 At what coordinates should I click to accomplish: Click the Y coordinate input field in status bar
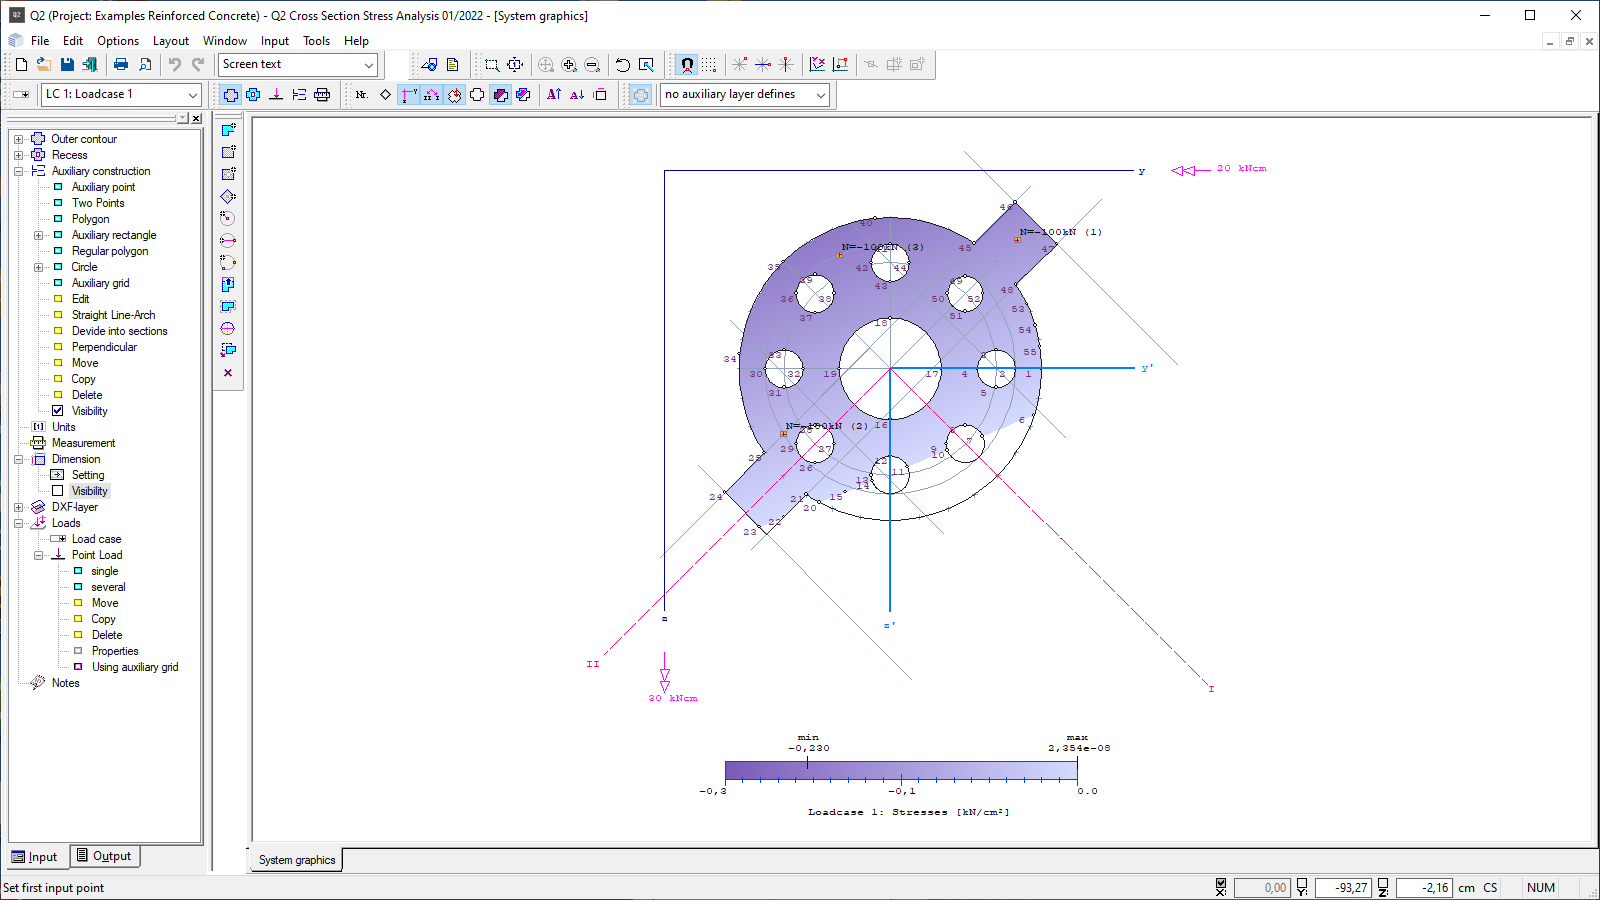(x=1341, y=887)
